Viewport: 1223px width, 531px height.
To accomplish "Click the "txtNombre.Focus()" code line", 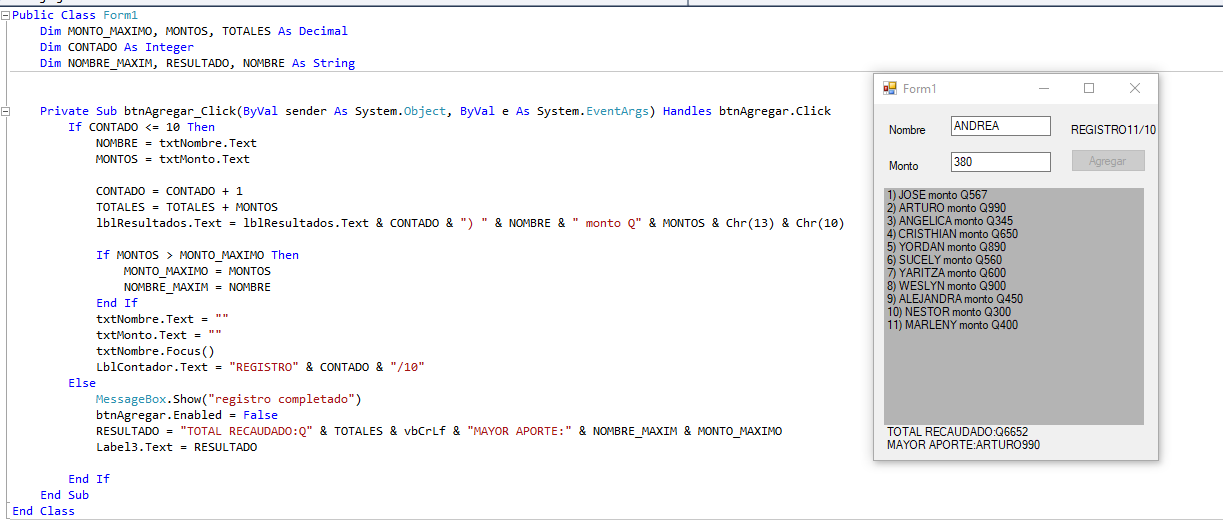I will point(155,351).
